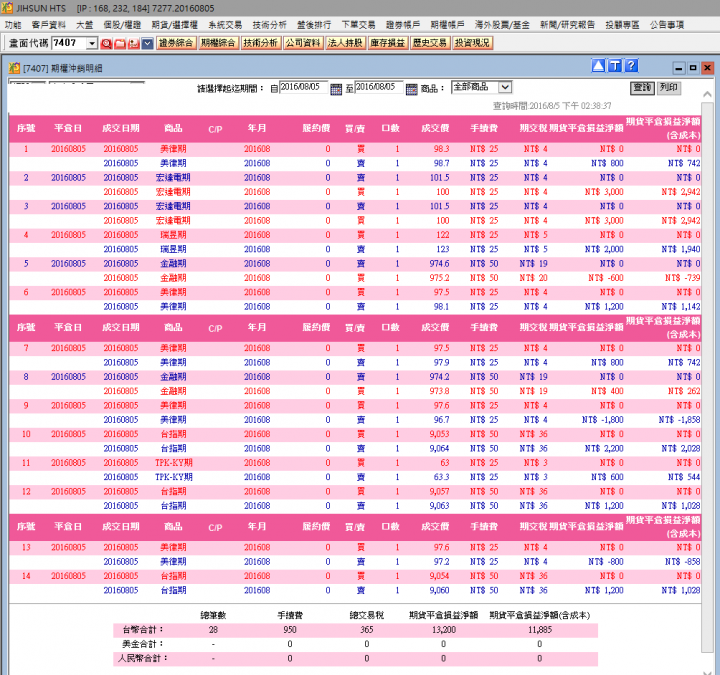The width and height of the screenshot is (720, 675).
Task: Click total transaction tax value 365
Action: tap(366, 630)
